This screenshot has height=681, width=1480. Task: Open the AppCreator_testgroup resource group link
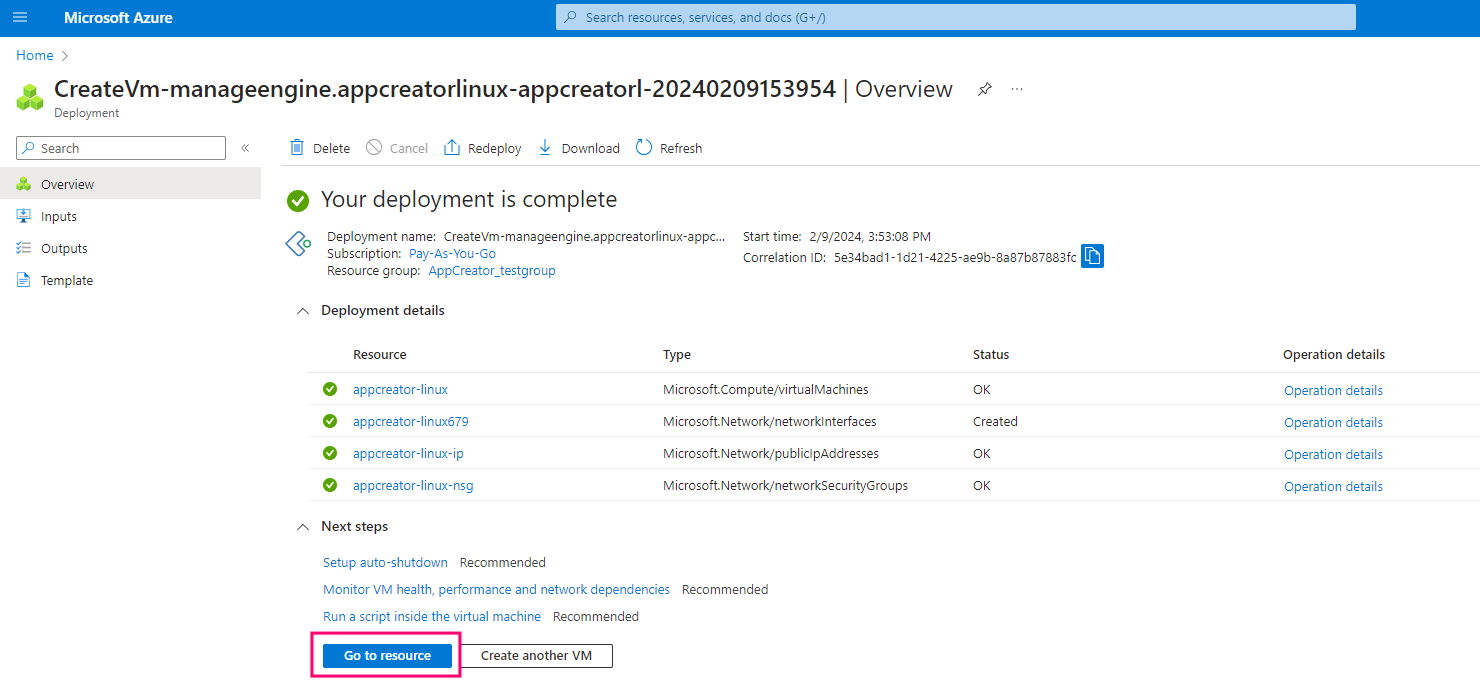point(491,271)
